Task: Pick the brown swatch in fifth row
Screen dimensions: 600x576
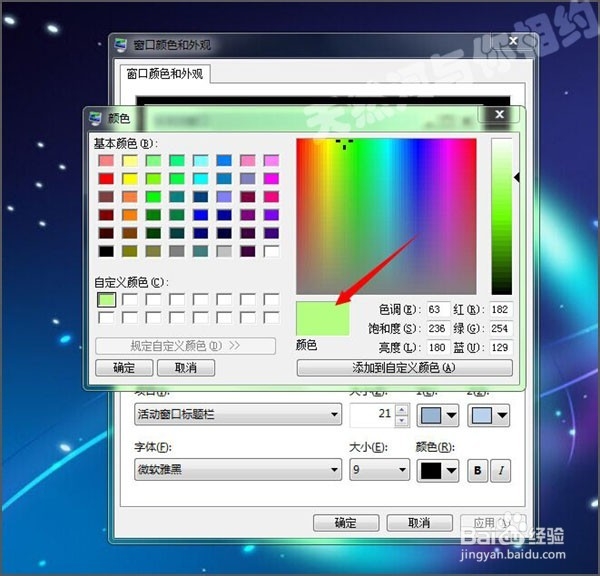Action: pyautogui.click(x=130, y=233)
